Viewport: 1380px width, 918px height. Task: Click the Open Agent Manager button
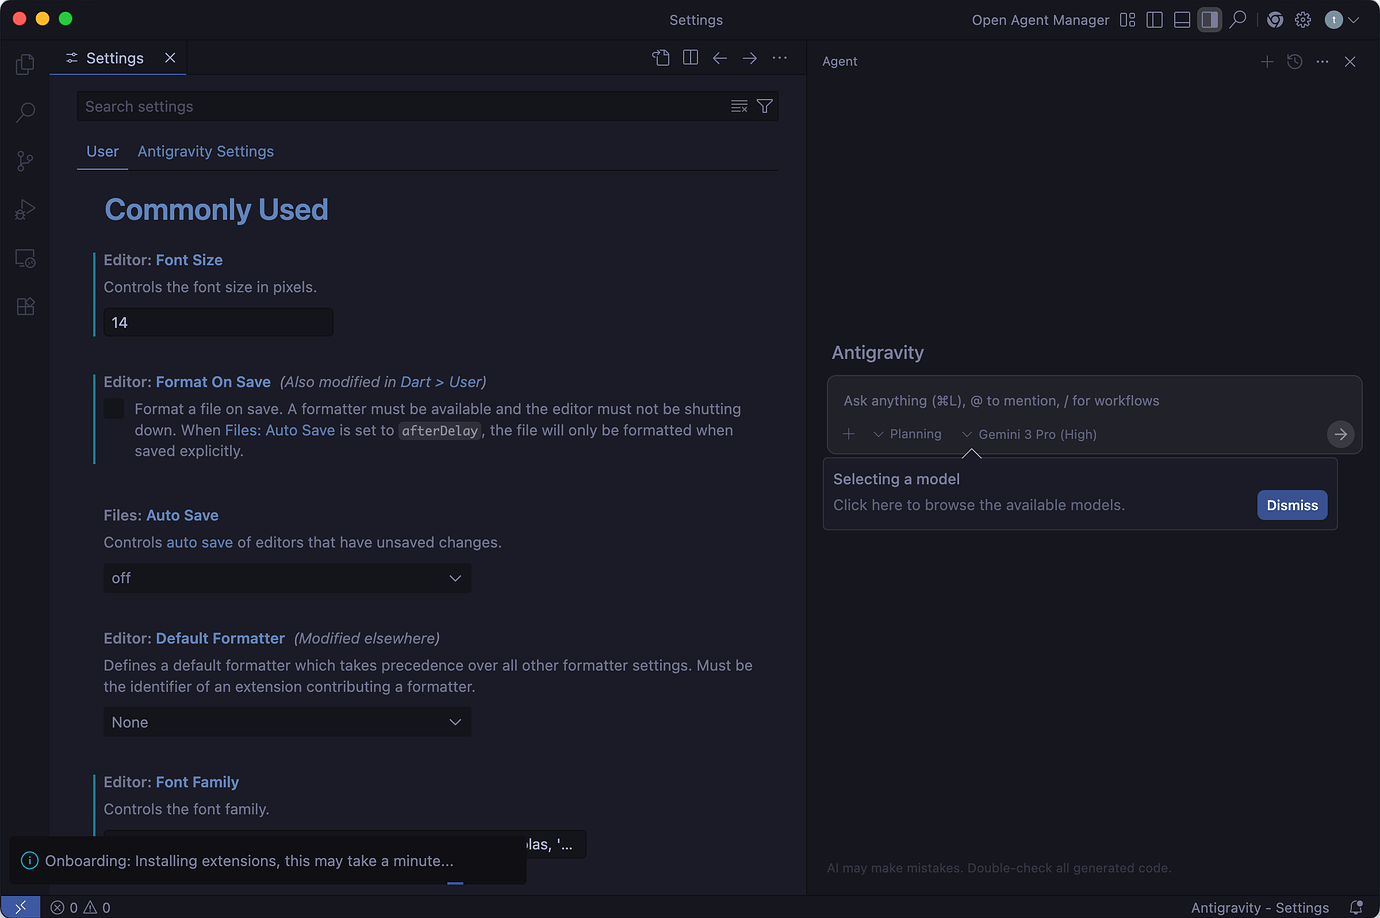tap(1040, 20)
